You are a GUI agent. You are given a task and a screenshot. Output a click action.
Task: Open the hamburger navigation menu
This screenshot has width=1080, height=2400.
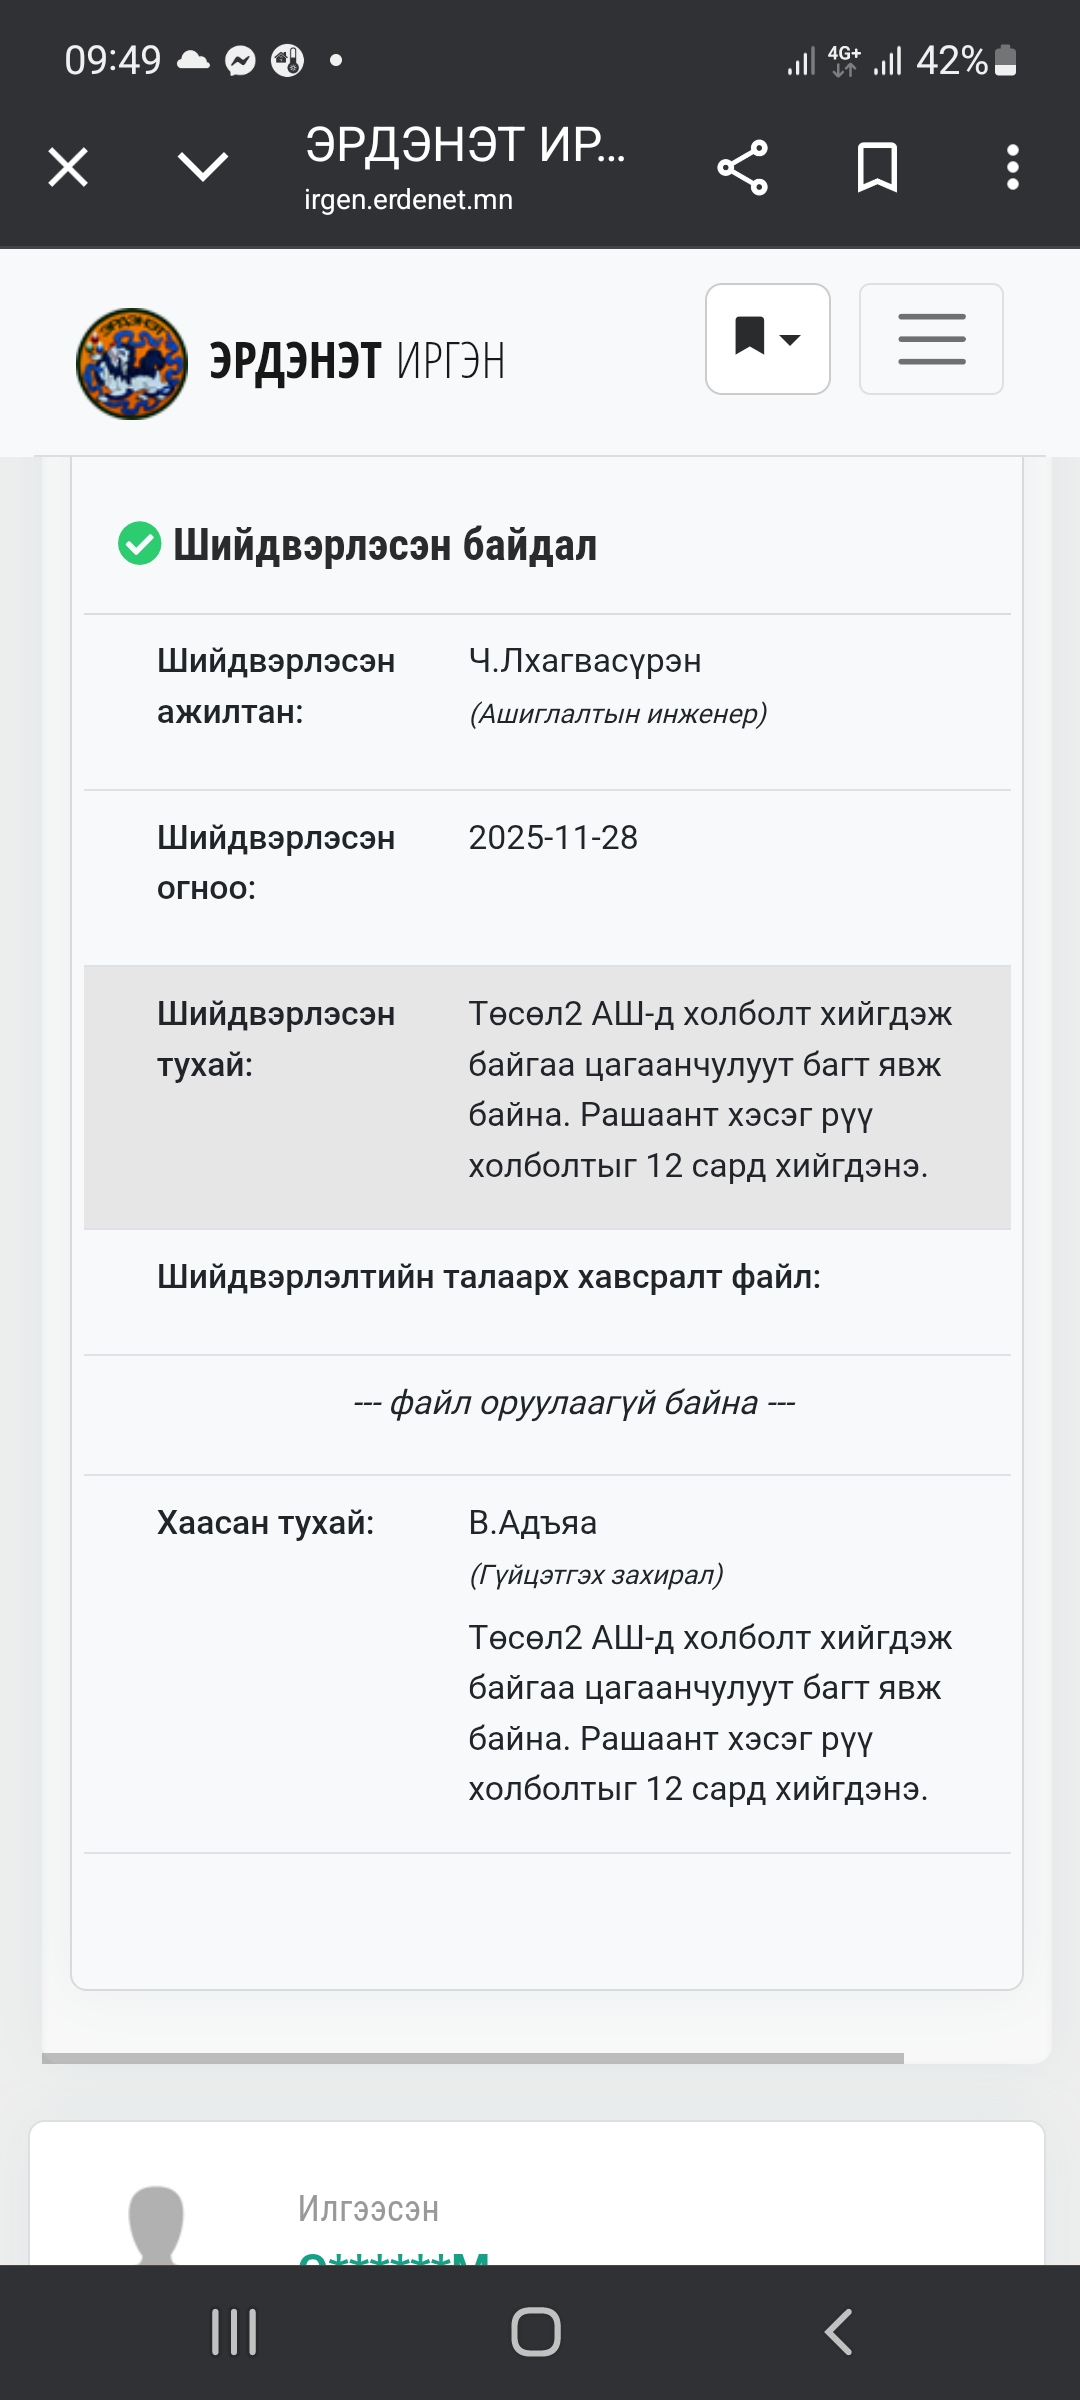click(x=931, y=339)
